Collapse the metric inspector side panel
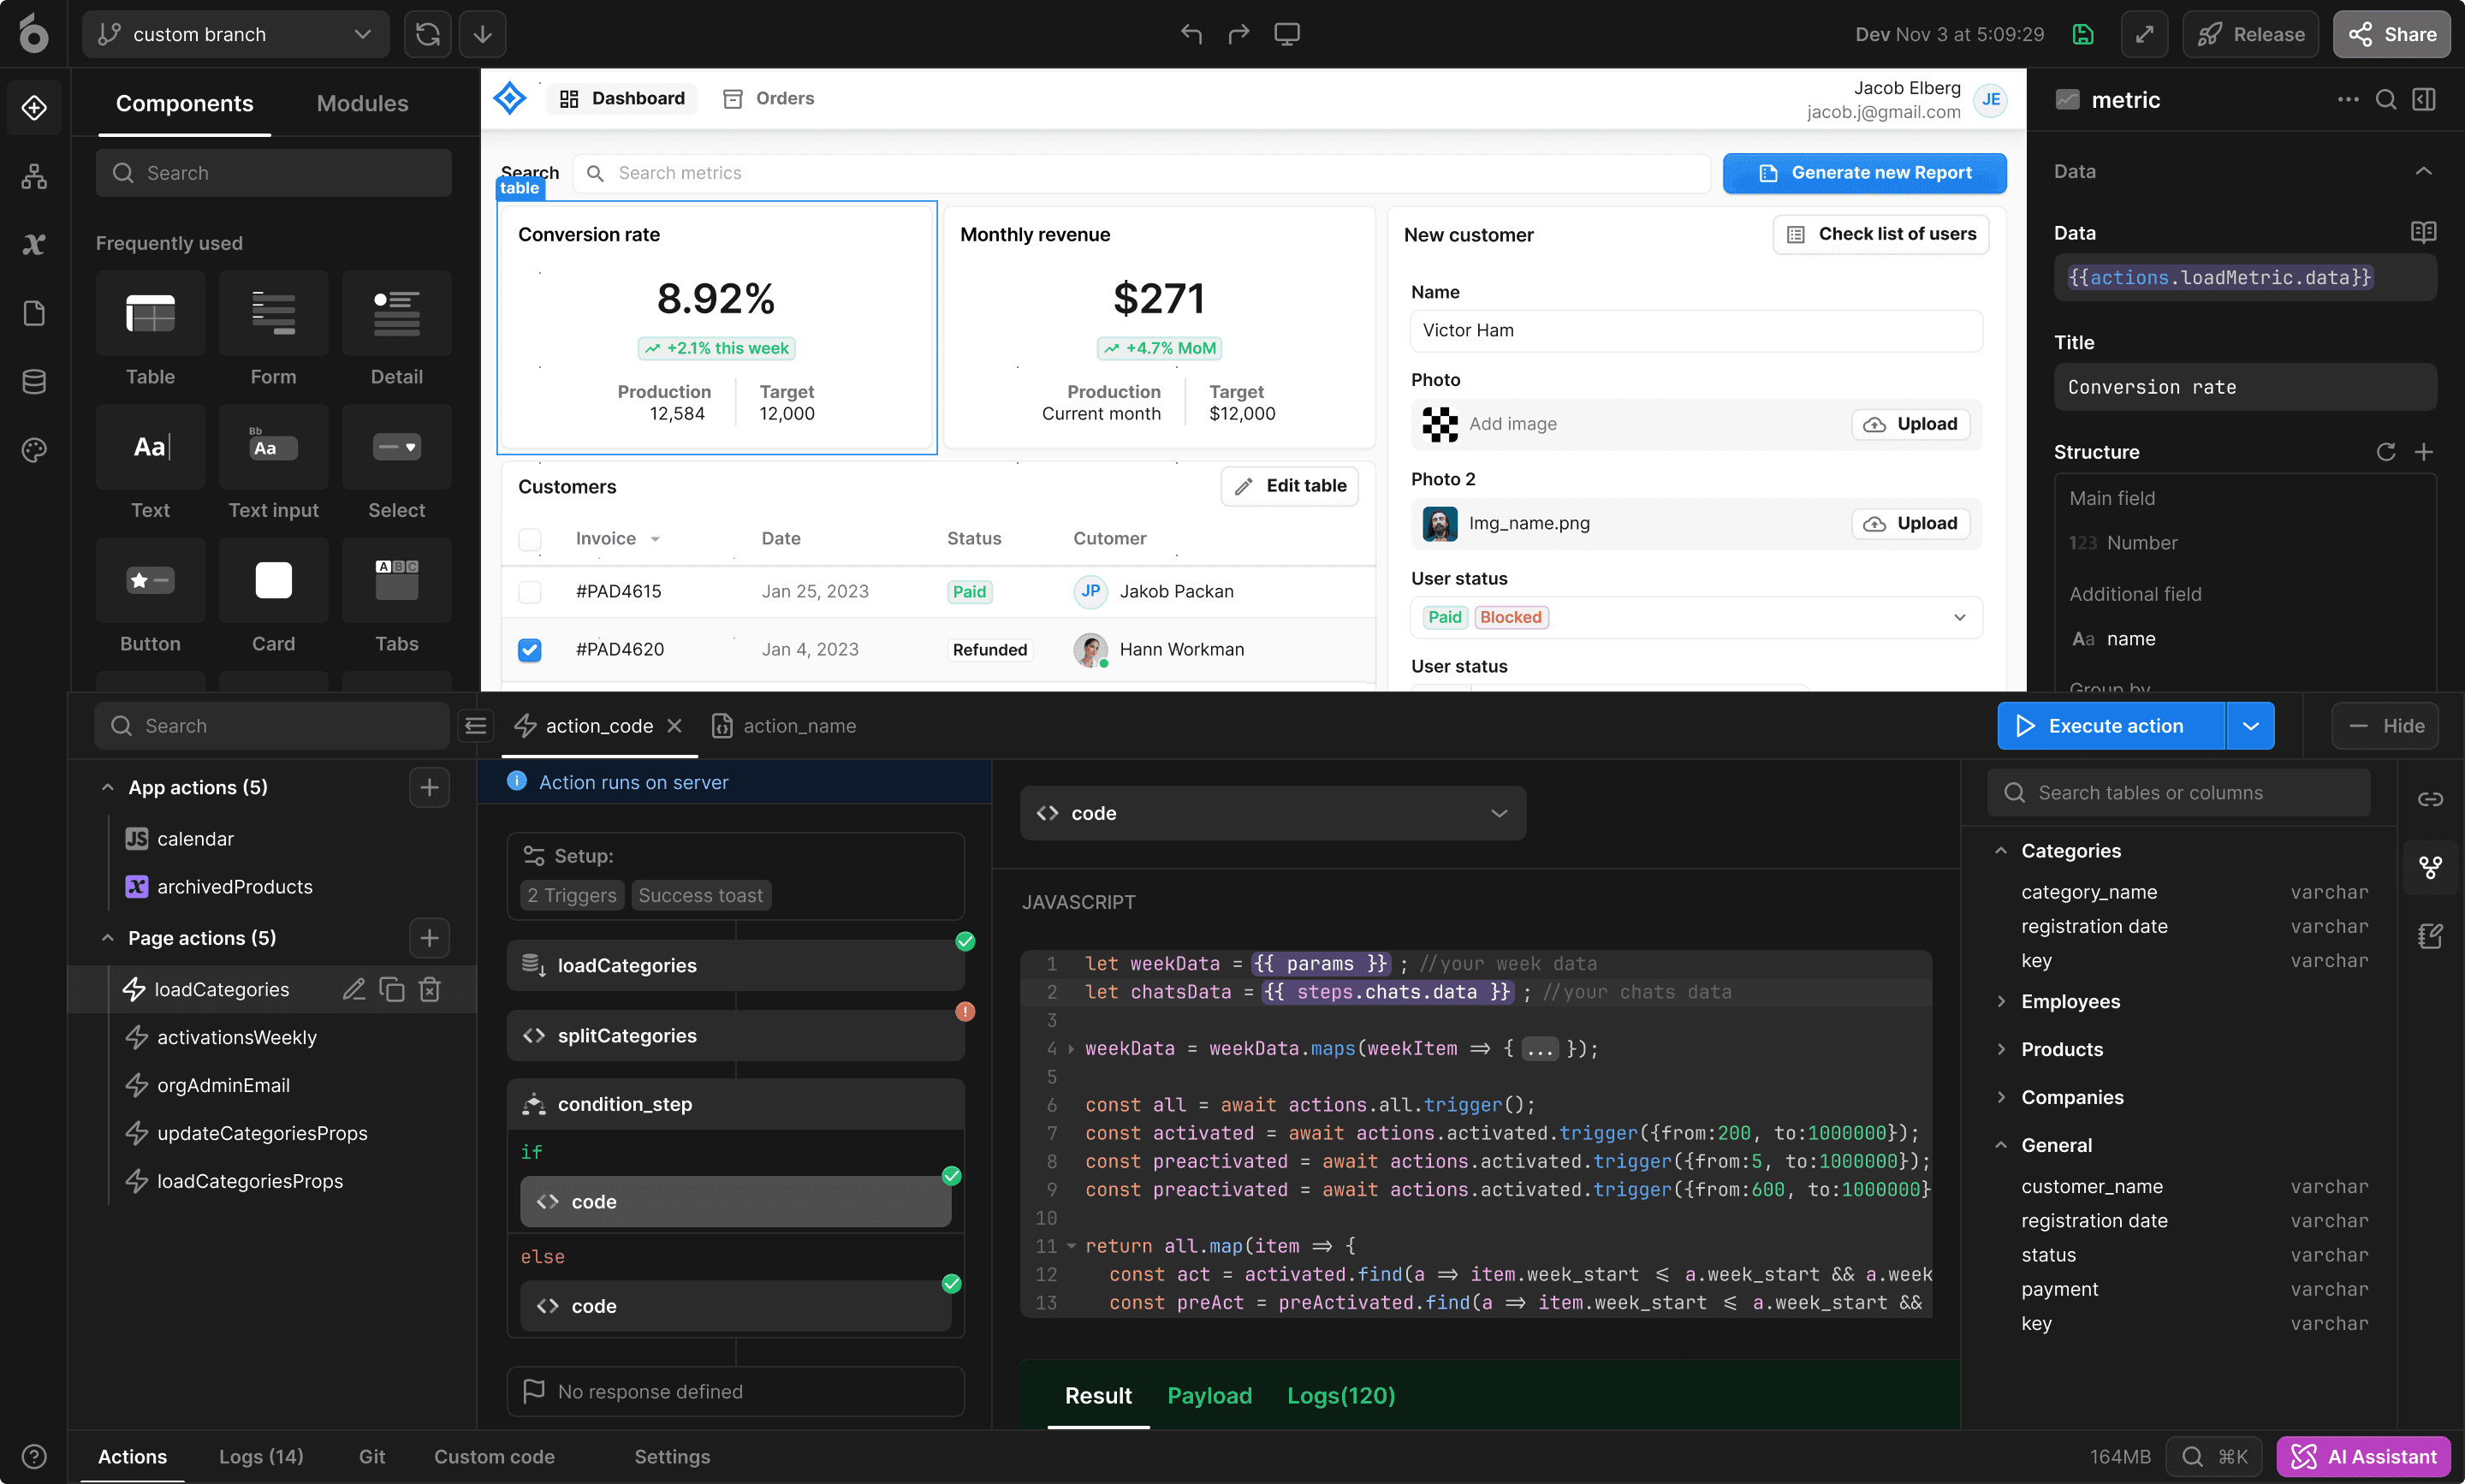Screen dimensions: 2465x1484 click(2424, 99)
